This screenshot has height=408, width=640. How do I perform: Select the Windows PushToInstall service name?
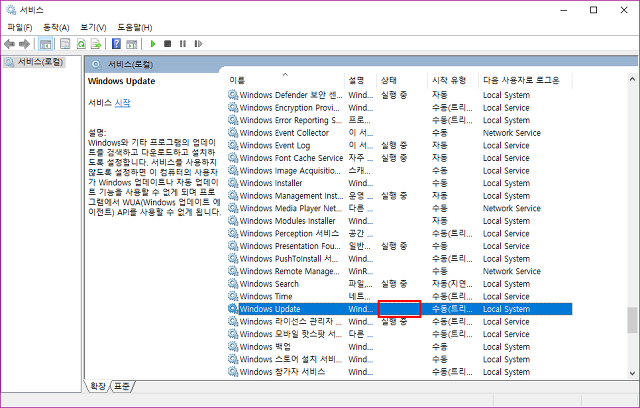point(289,259)
